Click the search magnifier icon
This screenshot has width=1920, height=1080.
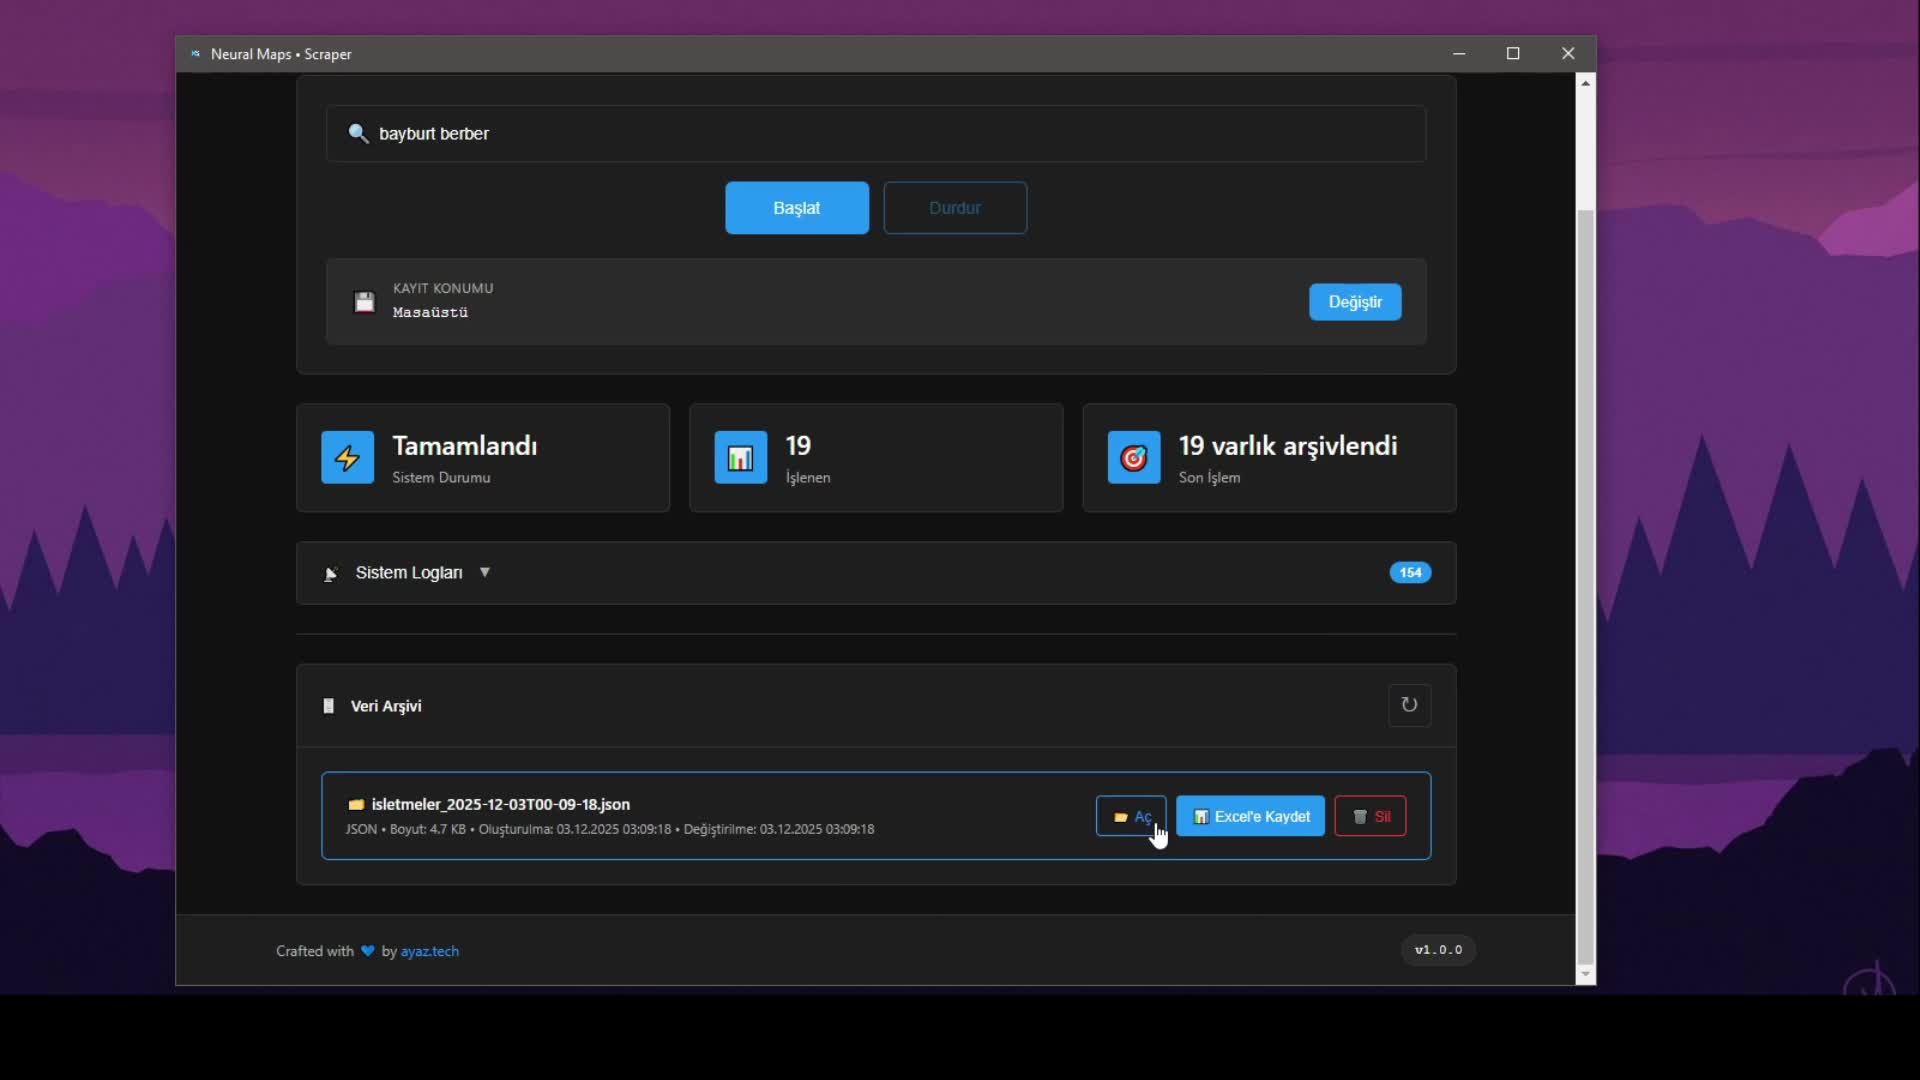point(358,133)
